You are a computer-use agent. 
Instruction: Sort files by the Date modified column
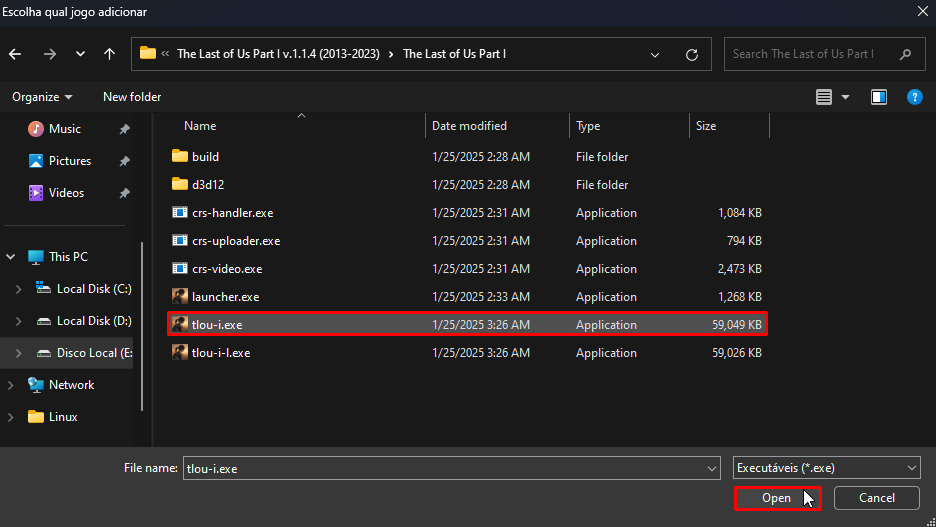[469, 126]
